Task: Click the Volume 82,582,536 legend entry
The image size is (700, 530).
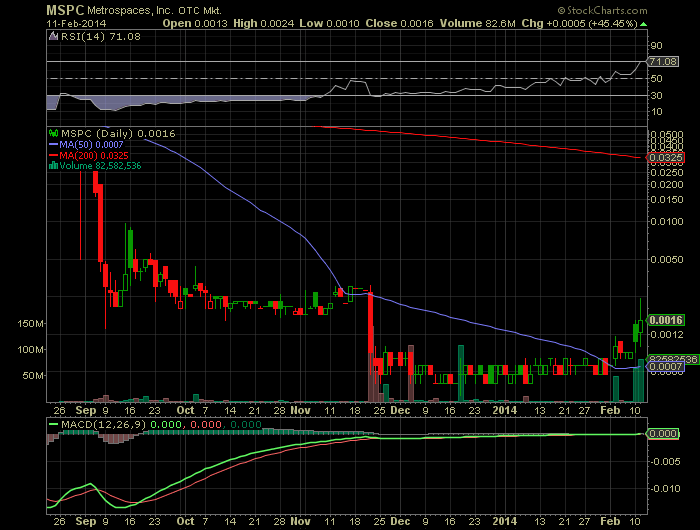Action: [x=100, y=166]
